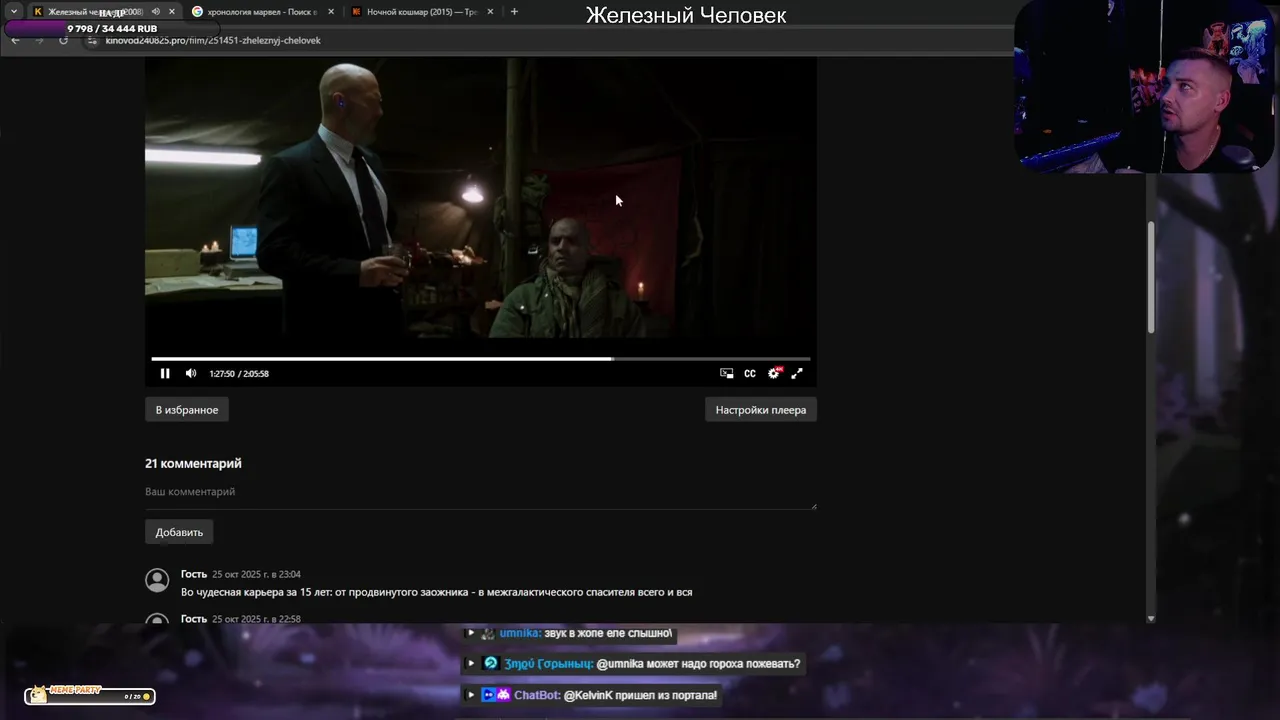Pause the video player
Screen dimensions: 1280x720
click(x=165, y=373)
